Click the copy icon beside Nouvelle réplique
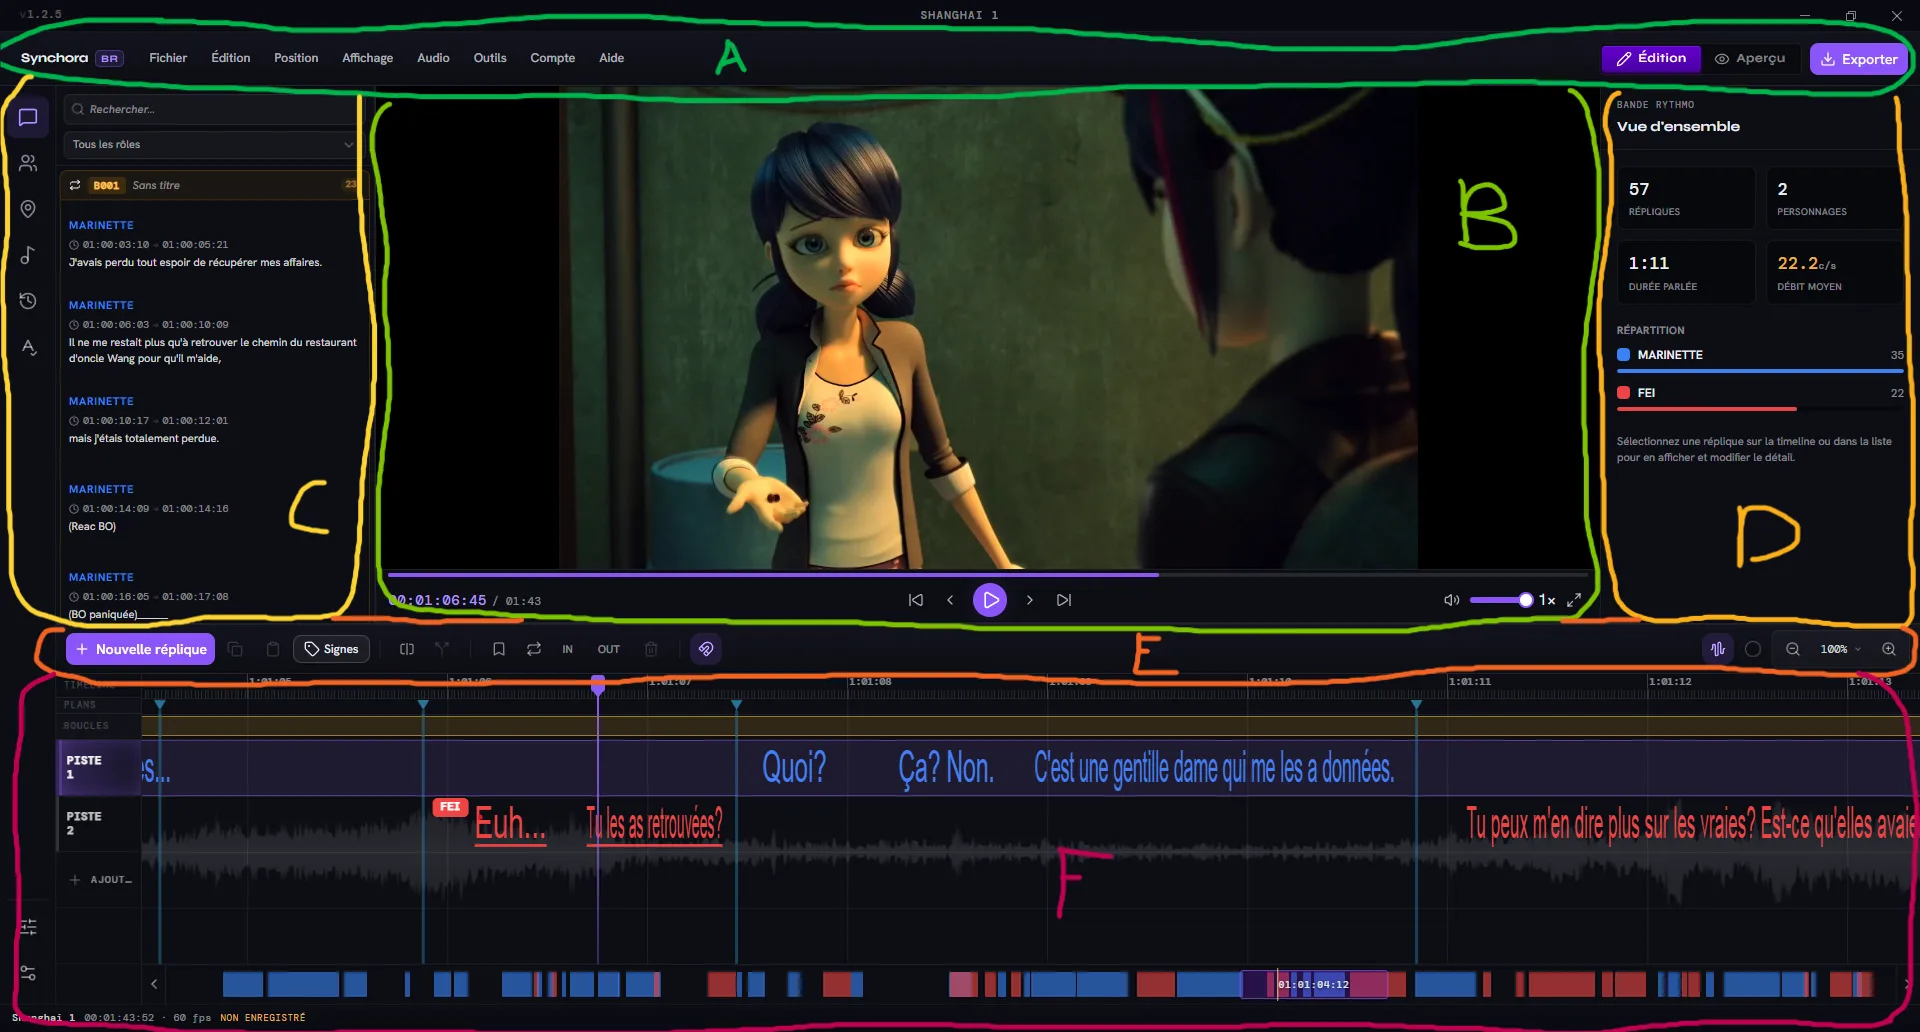Image resolution: width=1920 pixels, height=1032 pixels. click(x=235, y=649)
